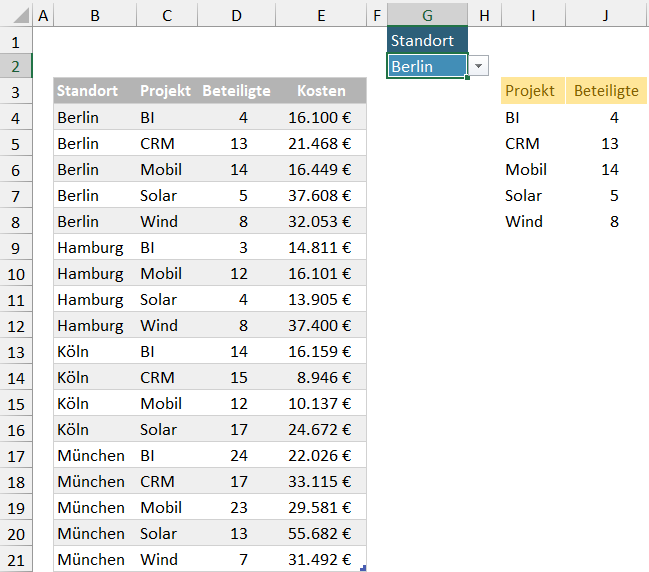Select the cost cell 16.449 €

point(321,170)
